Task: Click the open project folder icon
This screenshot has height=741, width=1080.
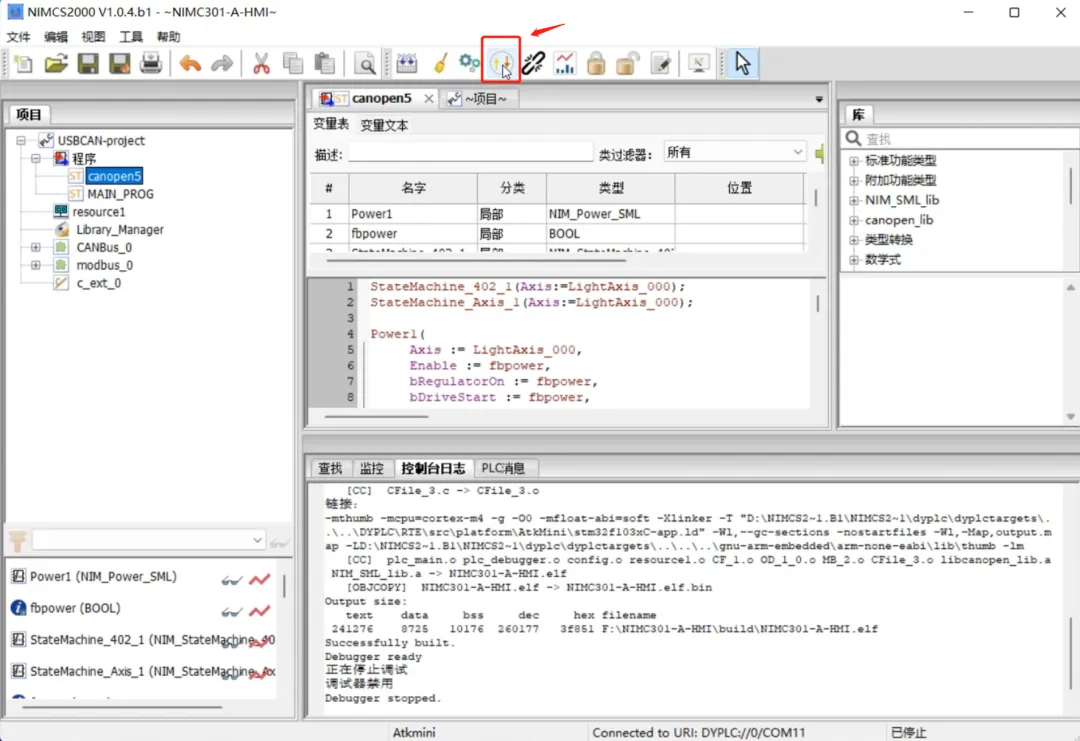Action: click(x=56, y=63)
